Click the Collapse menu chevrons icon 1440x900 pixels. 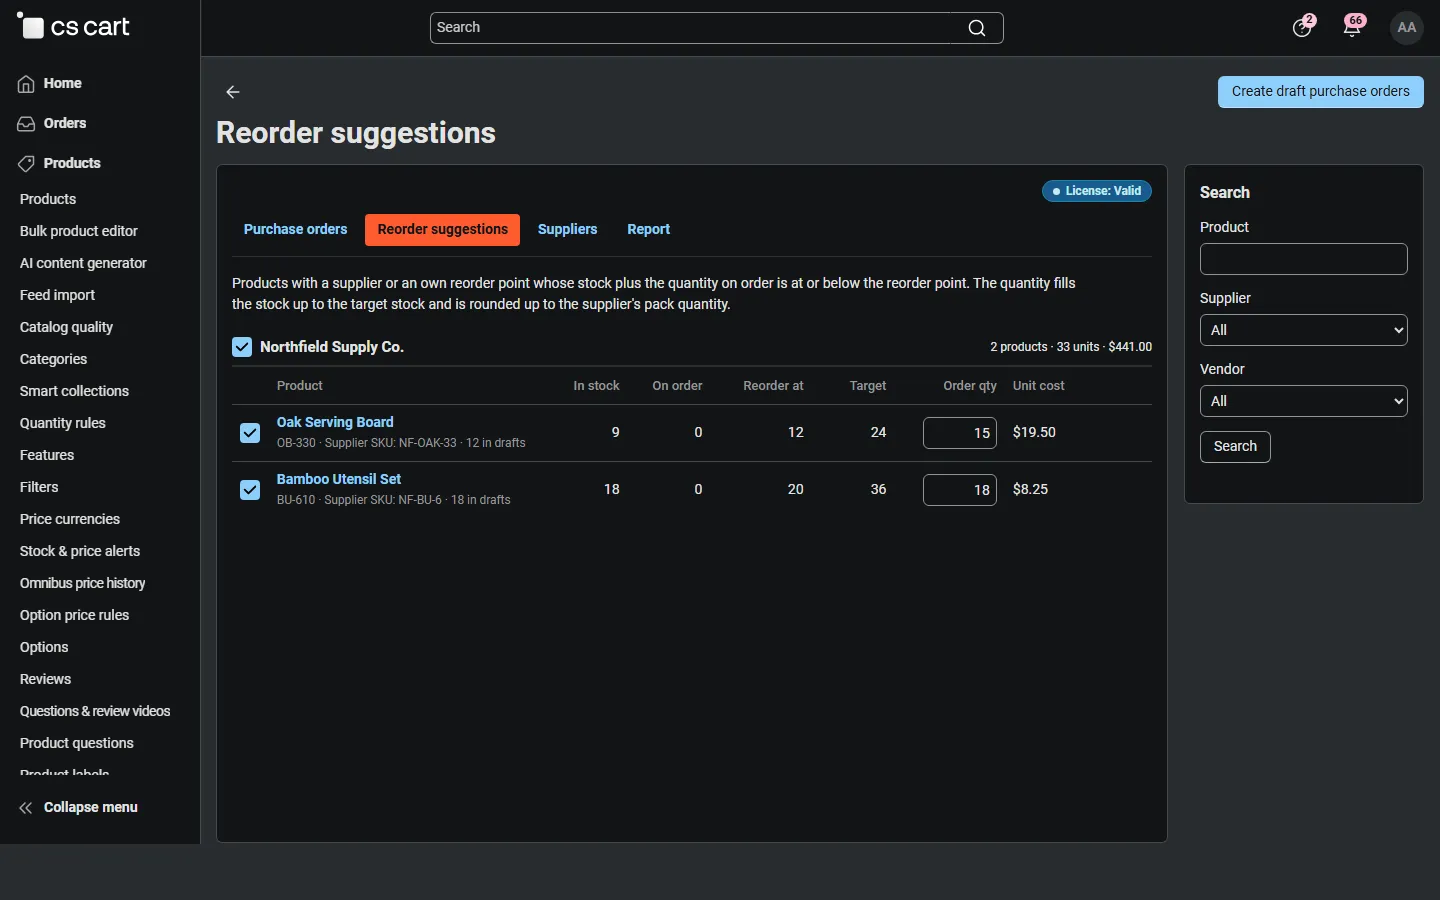point(26,808)
